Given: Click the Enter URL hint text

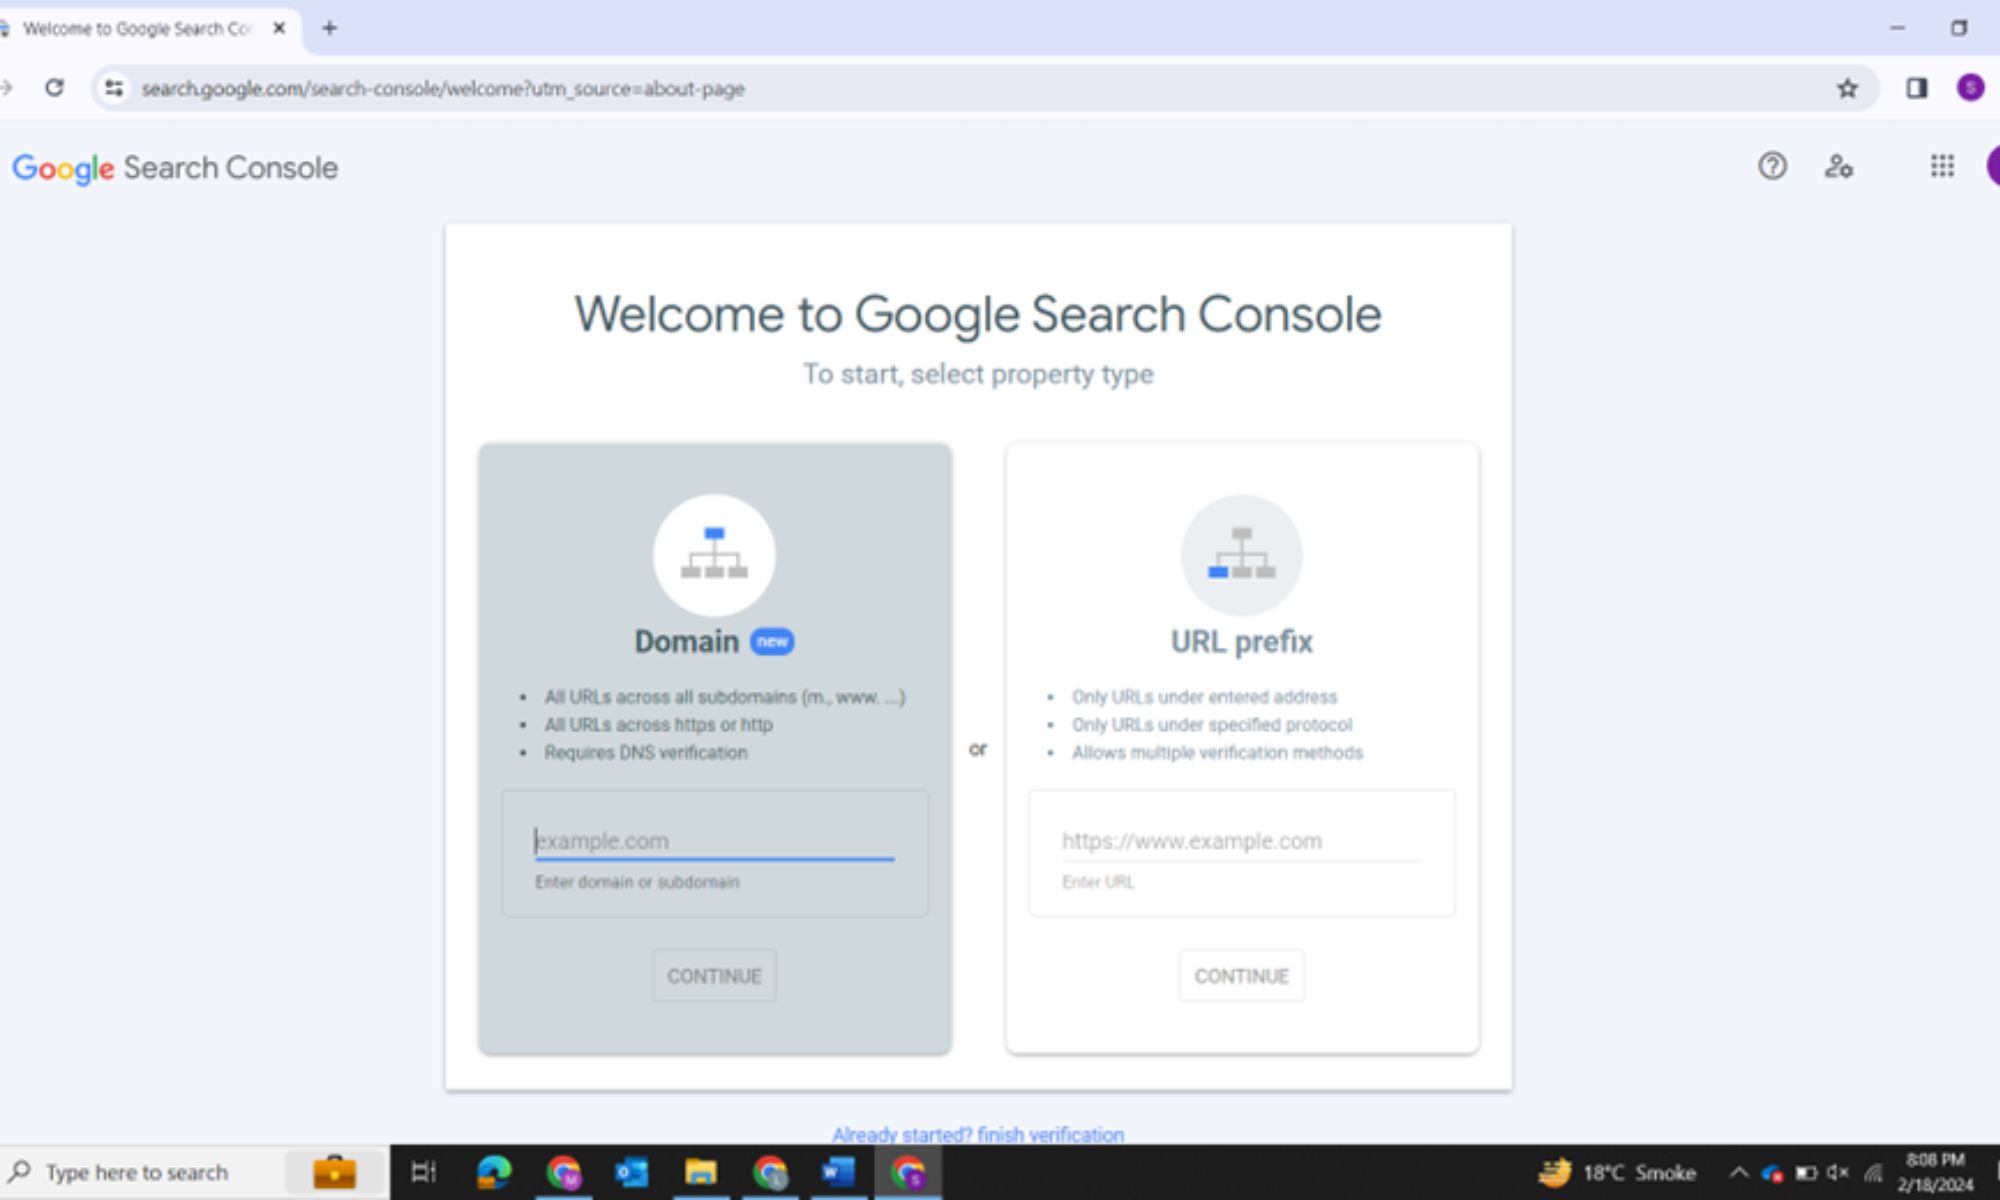Looking at the screenshot, I should 1098,882.
